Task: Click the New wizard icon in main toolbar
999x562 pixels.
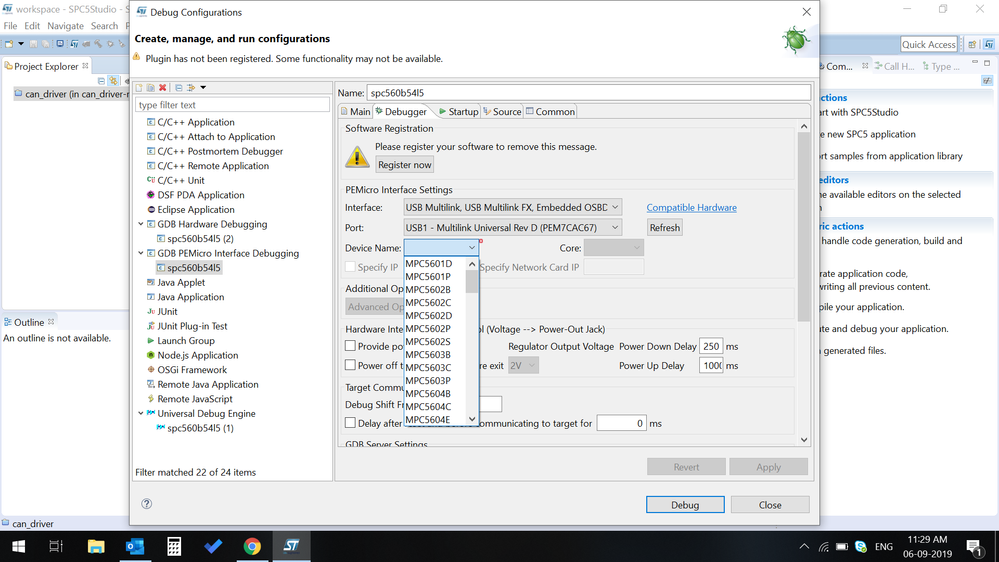Action: click(9, 44)
